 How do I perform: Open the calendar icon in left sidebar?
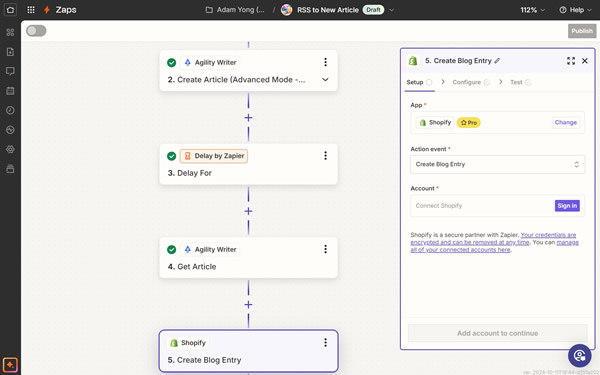pyautogui.click(x=10, y=91)
